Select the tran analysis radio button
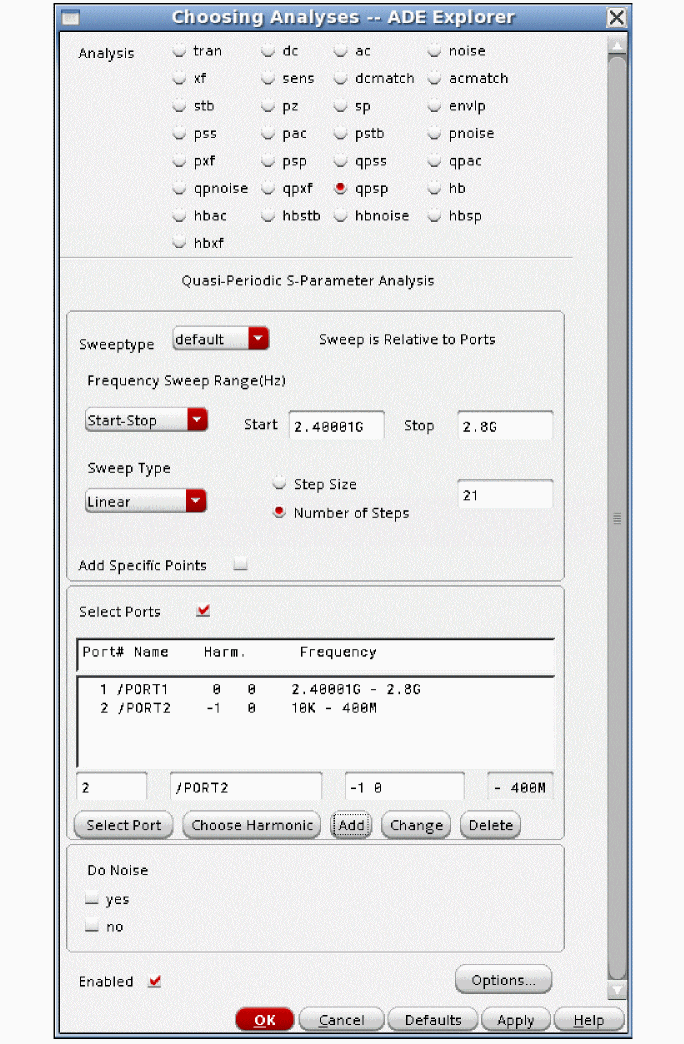 pyautogui.click(x=179, y=51)
